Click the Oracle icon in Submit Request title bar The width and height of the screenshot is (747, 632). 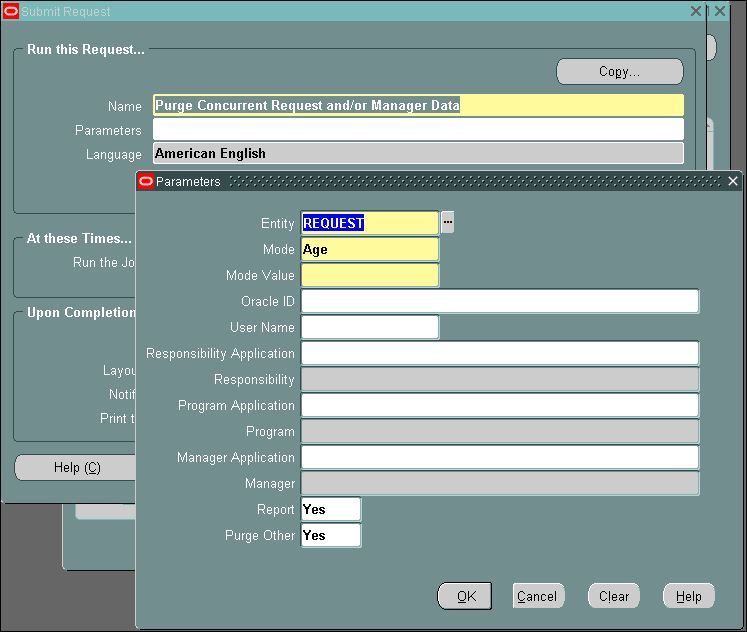(10, 11)
